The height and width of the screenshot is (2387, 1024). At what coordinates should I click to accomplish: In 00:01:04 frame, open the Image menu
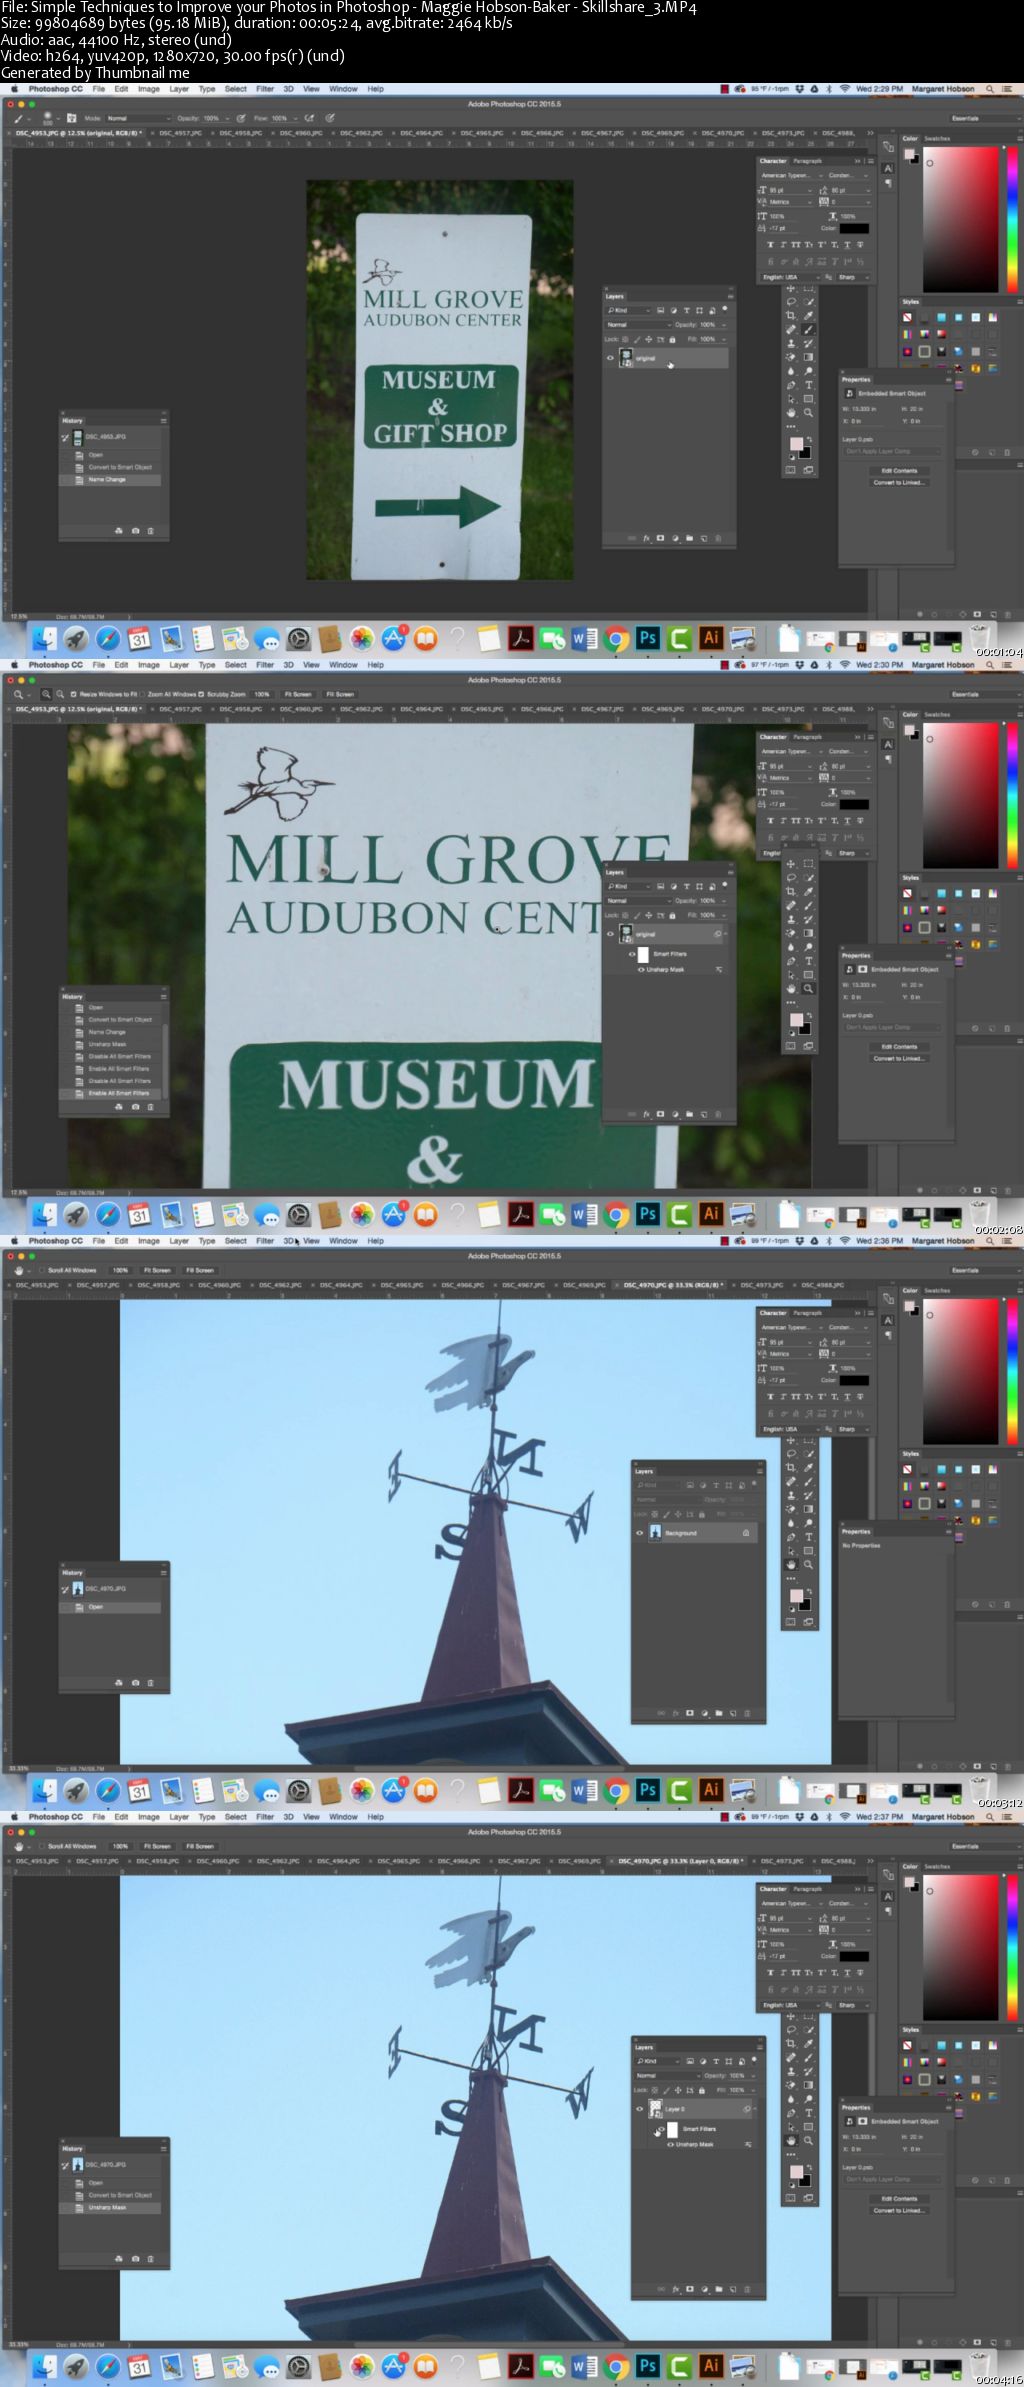pos(149,89)
